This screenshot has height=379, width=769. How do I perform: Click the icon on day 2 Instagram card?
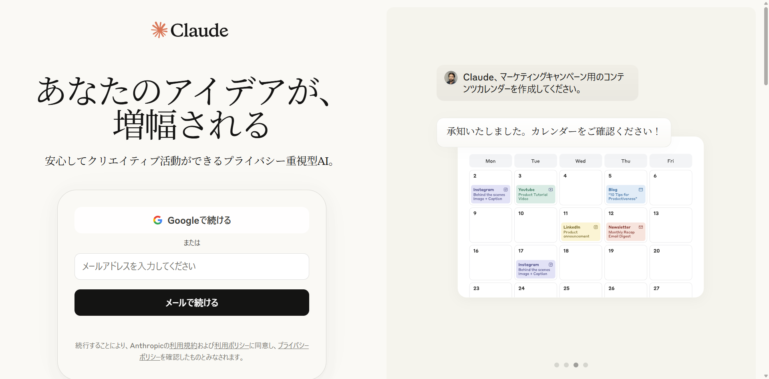pos(505,189)
